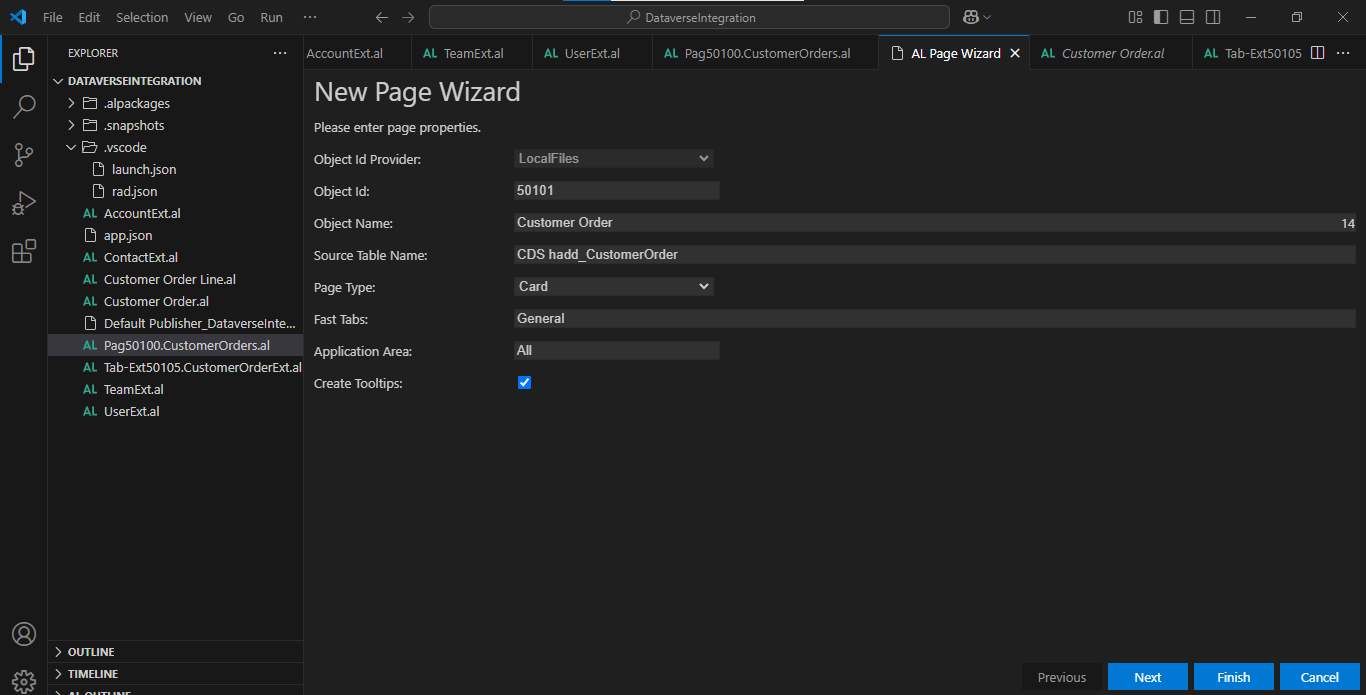This screenshot has width=1366, height=695.
Task: Open the Object Id Provider dropdown
Action: [613, 159]
